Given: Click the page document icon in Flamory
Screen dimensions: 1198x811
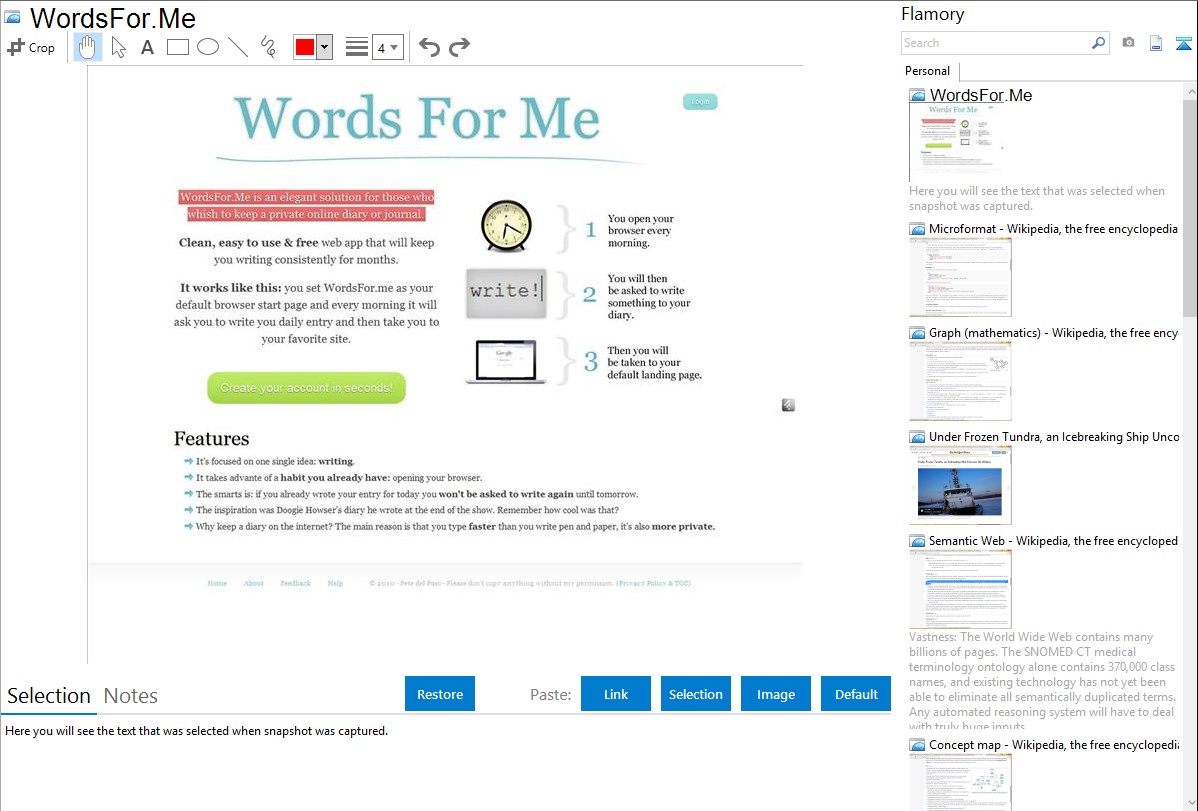Looking at the screenshot, I should point(1156,43).
